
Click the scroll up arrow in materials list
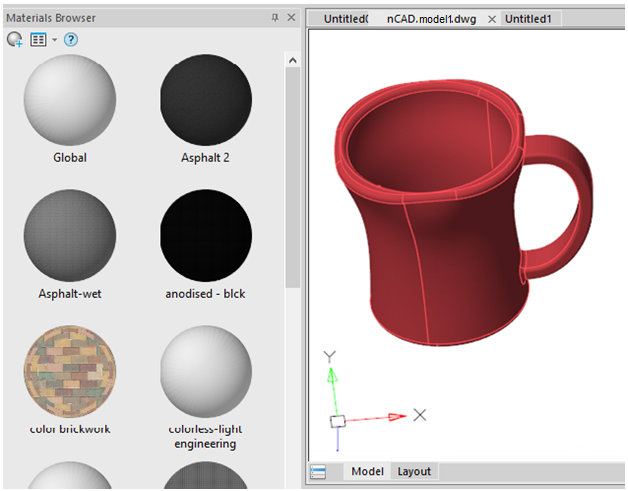click(293, 60)
